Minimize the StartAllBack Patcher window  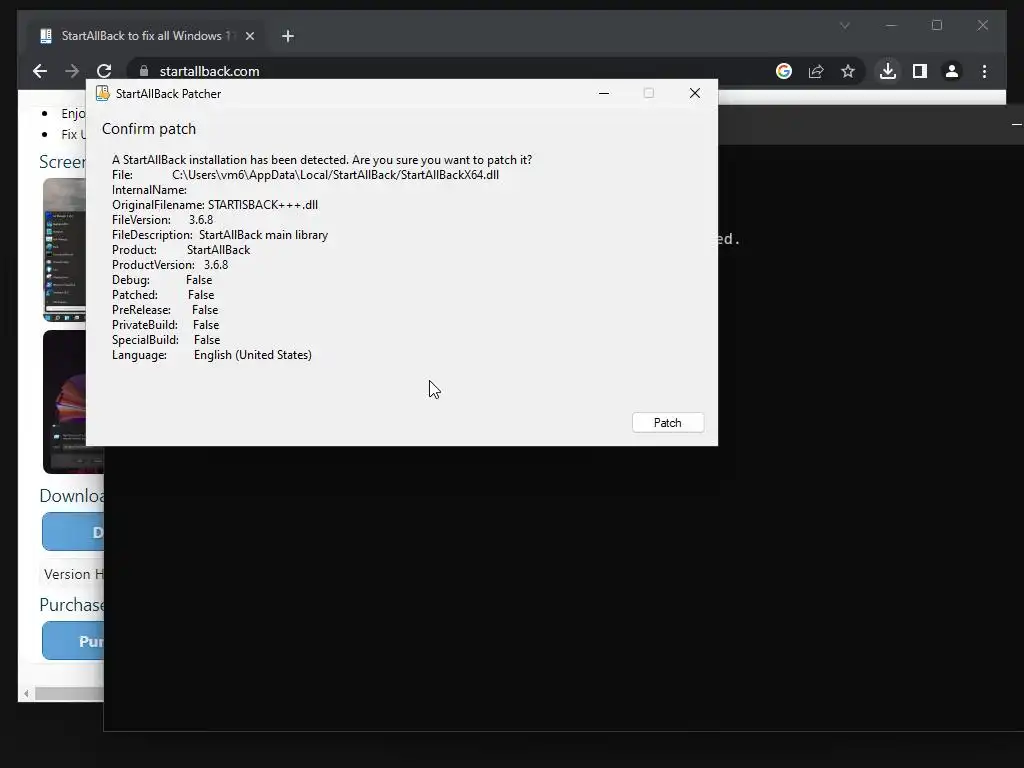point(604,93)
